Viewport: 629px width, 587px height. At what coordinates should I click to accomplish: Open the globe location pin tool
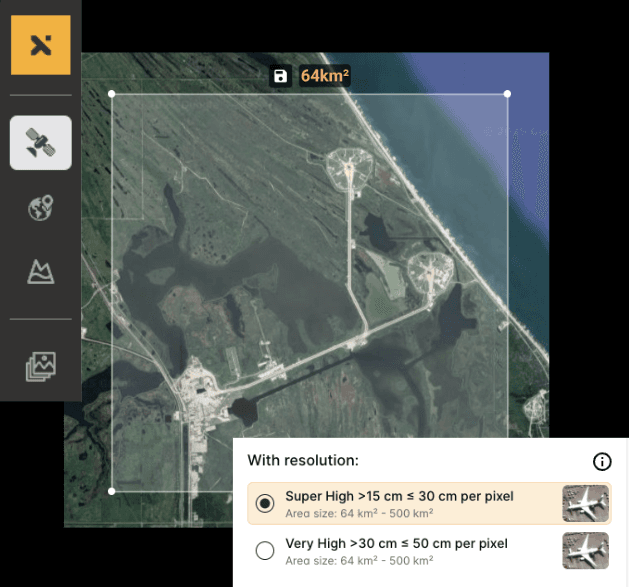click(41, 209)
